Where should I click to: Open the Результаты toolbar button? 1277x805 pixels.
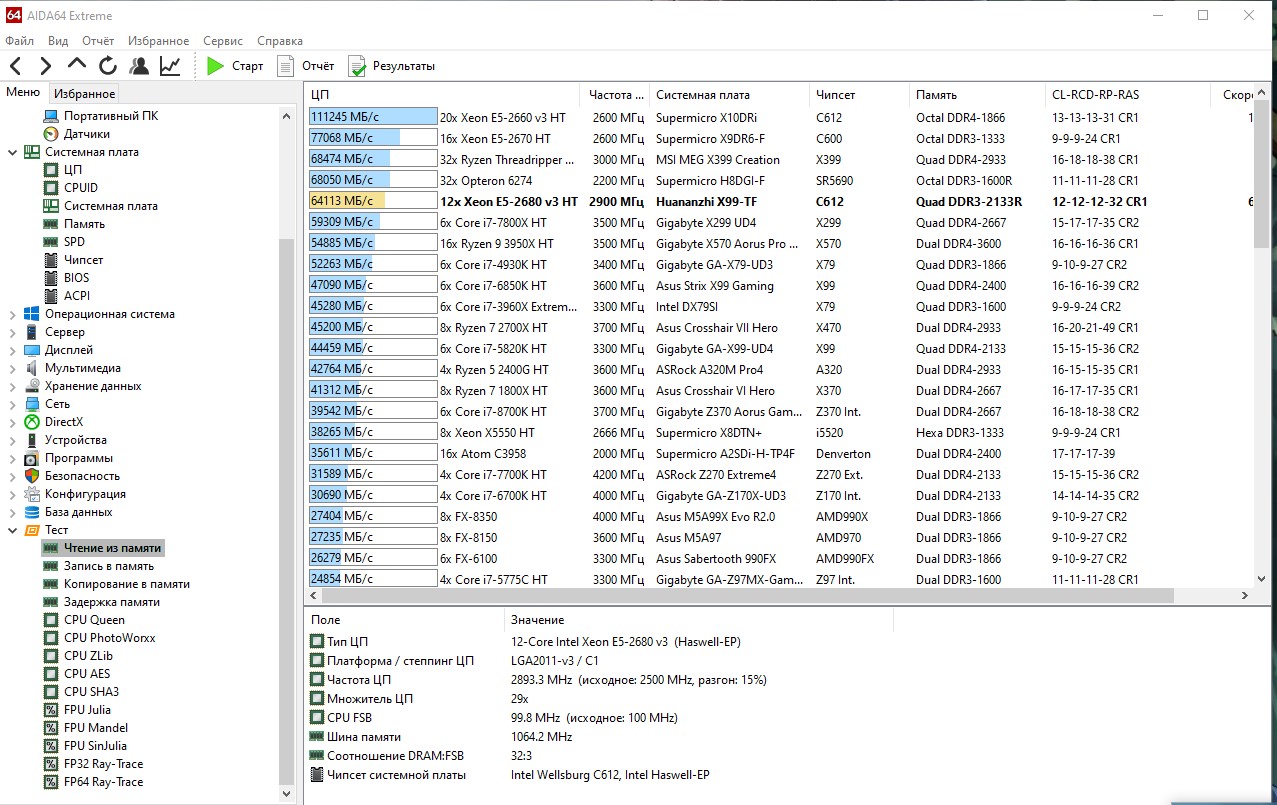(392, 66)
